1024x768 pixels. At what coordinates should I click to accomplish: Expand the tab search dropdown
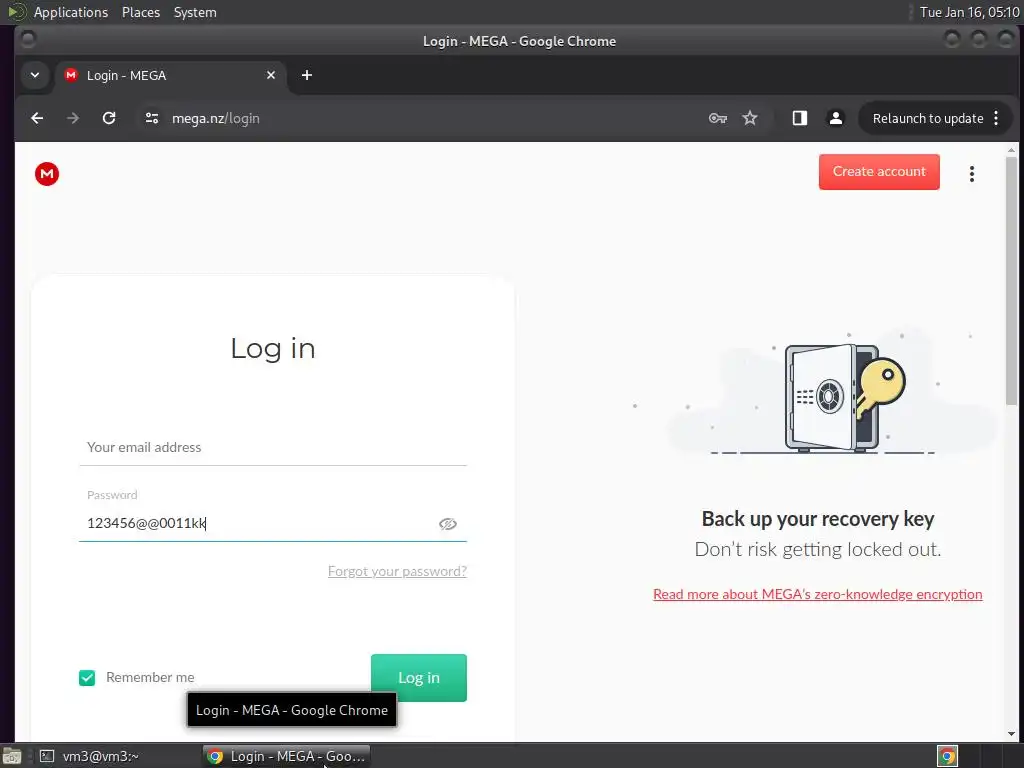pos(35,75)
